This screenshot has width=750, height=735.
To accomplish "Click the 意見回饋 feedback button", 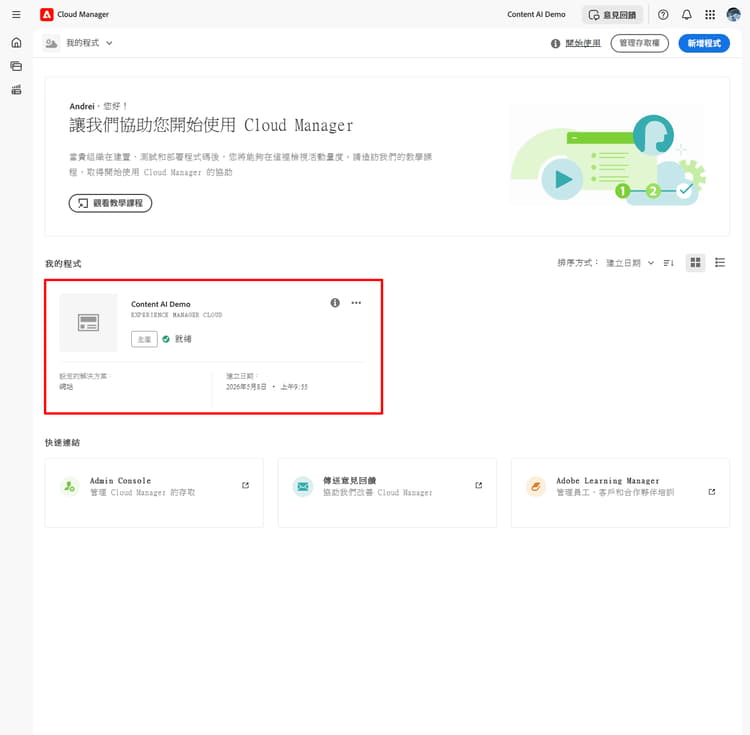I will [613, 15].
